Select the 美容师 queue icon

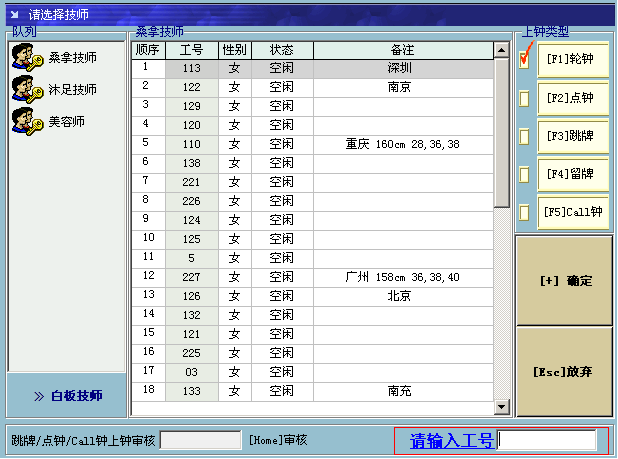pos(27,121)
